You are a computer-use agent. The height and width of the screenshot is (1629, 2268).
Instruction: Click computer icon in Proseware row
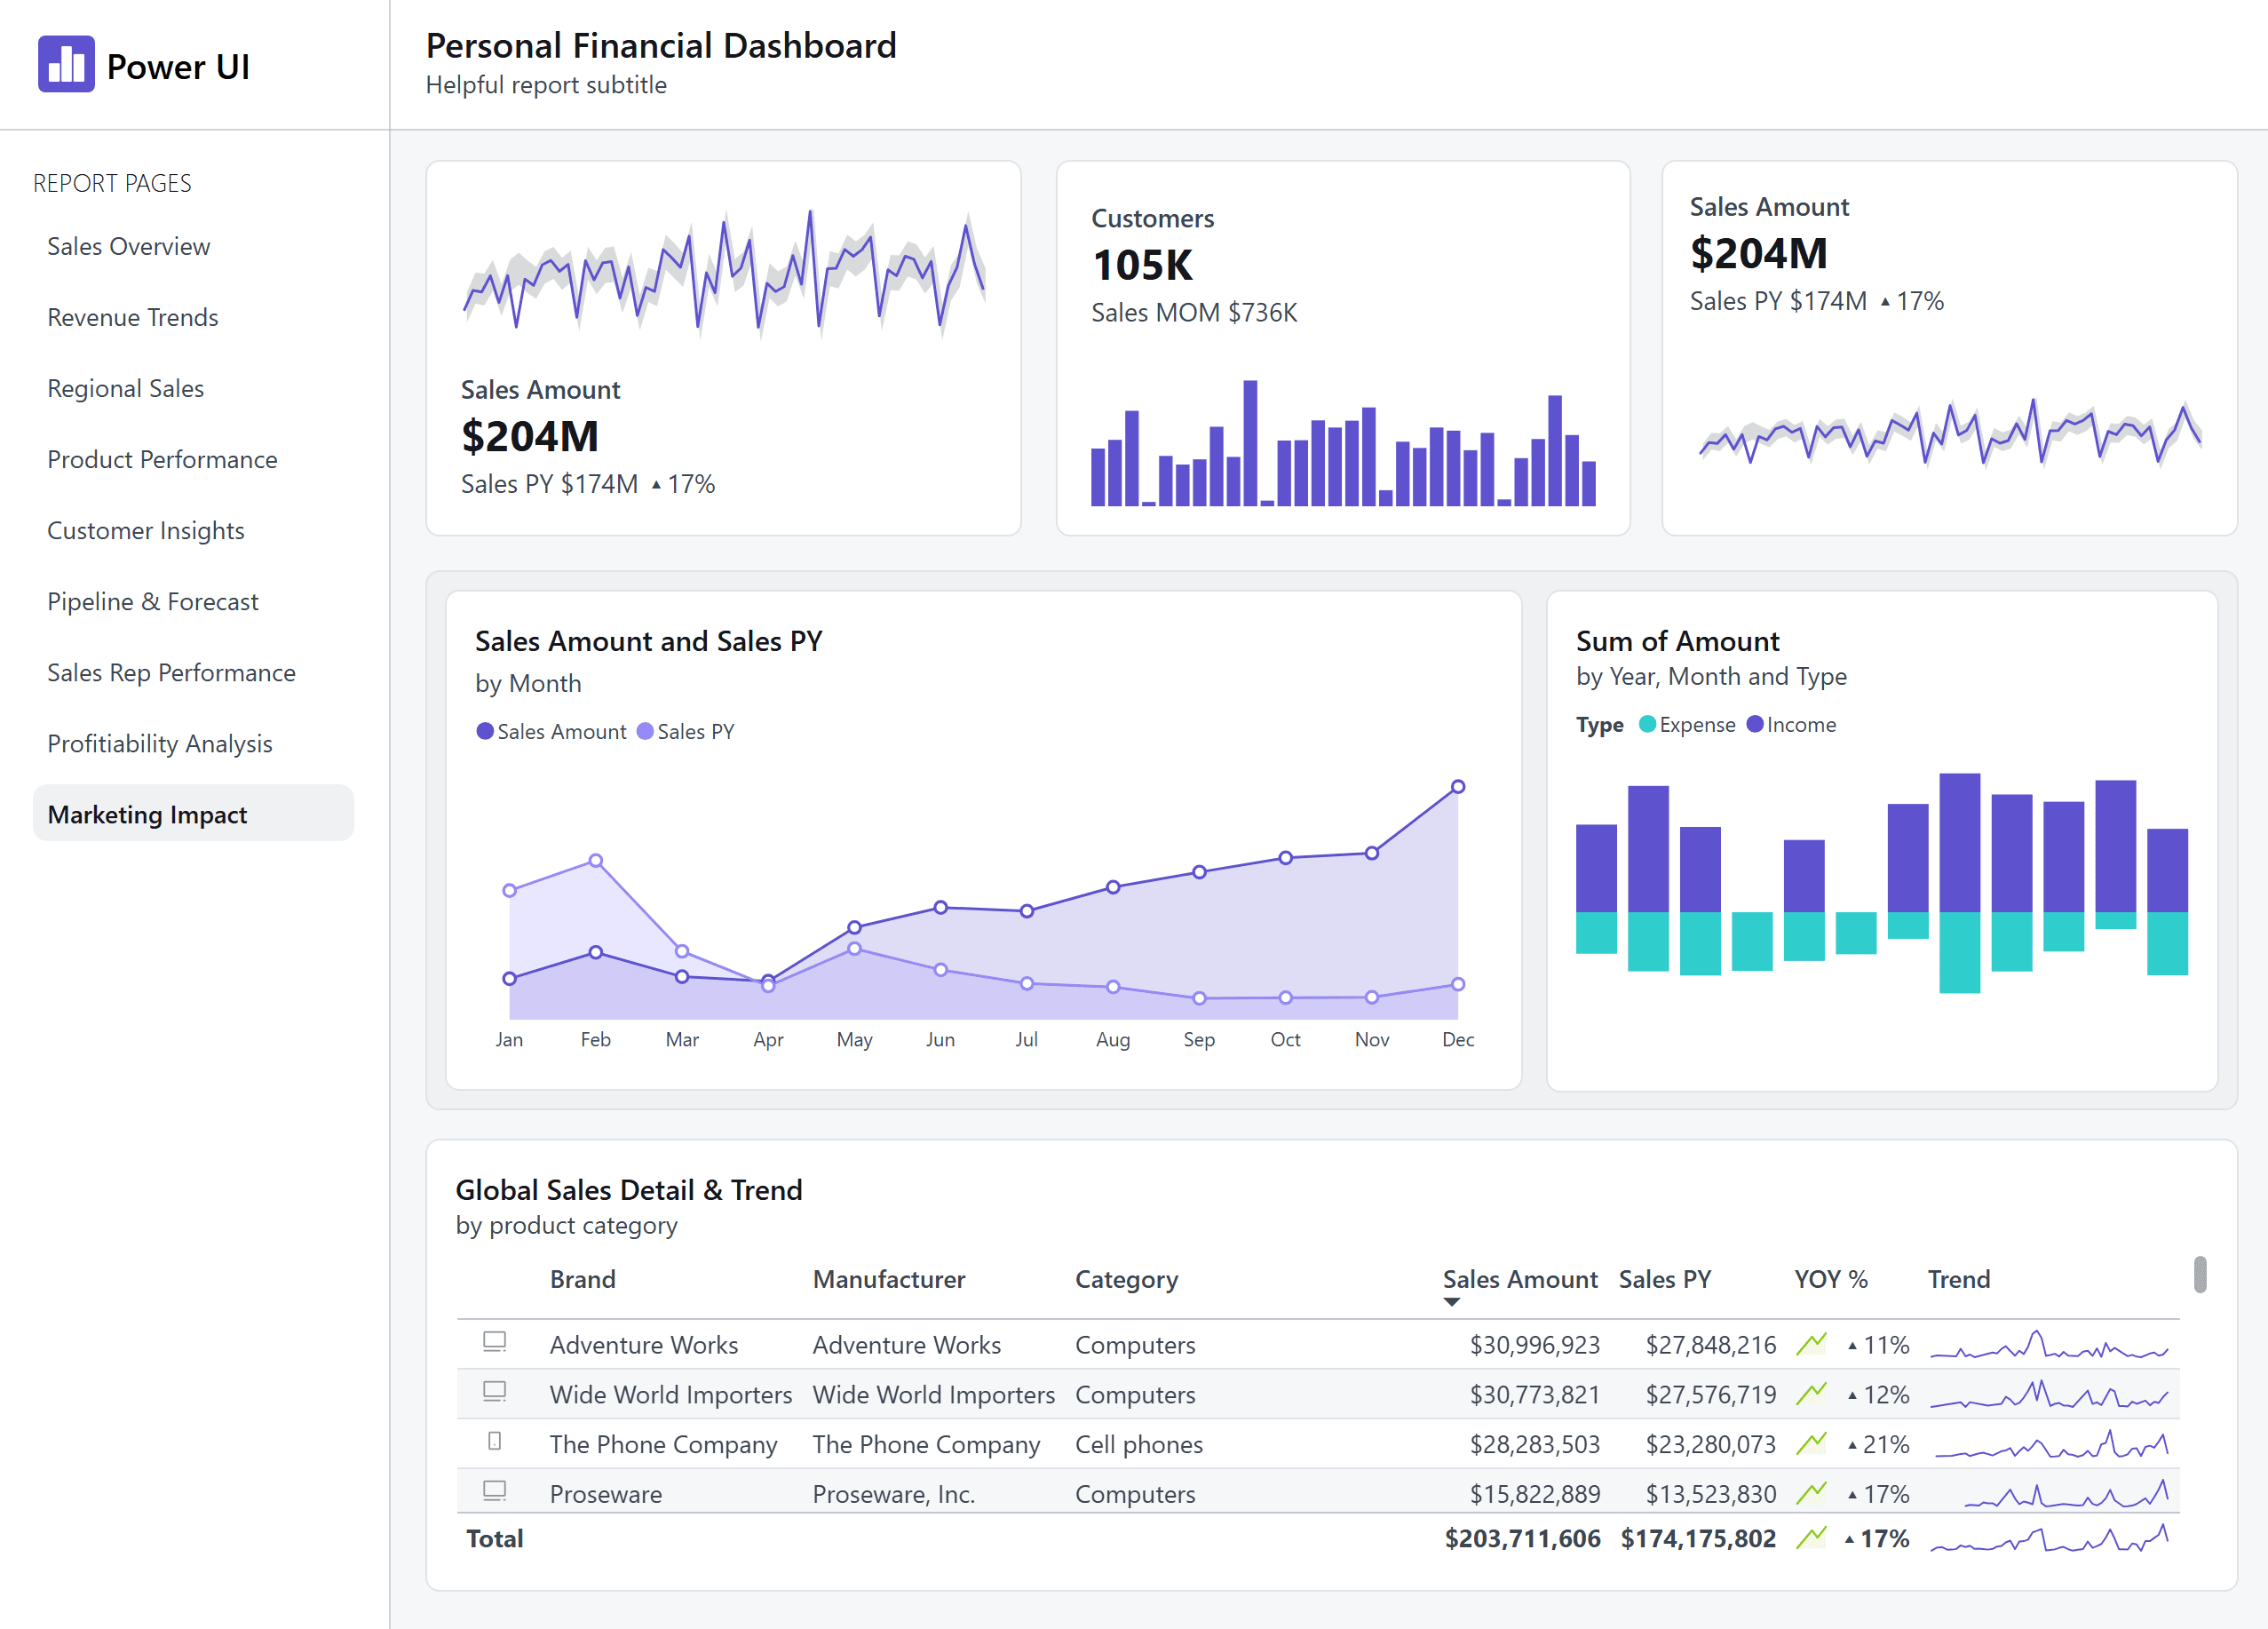click(x=494, y=1491)
